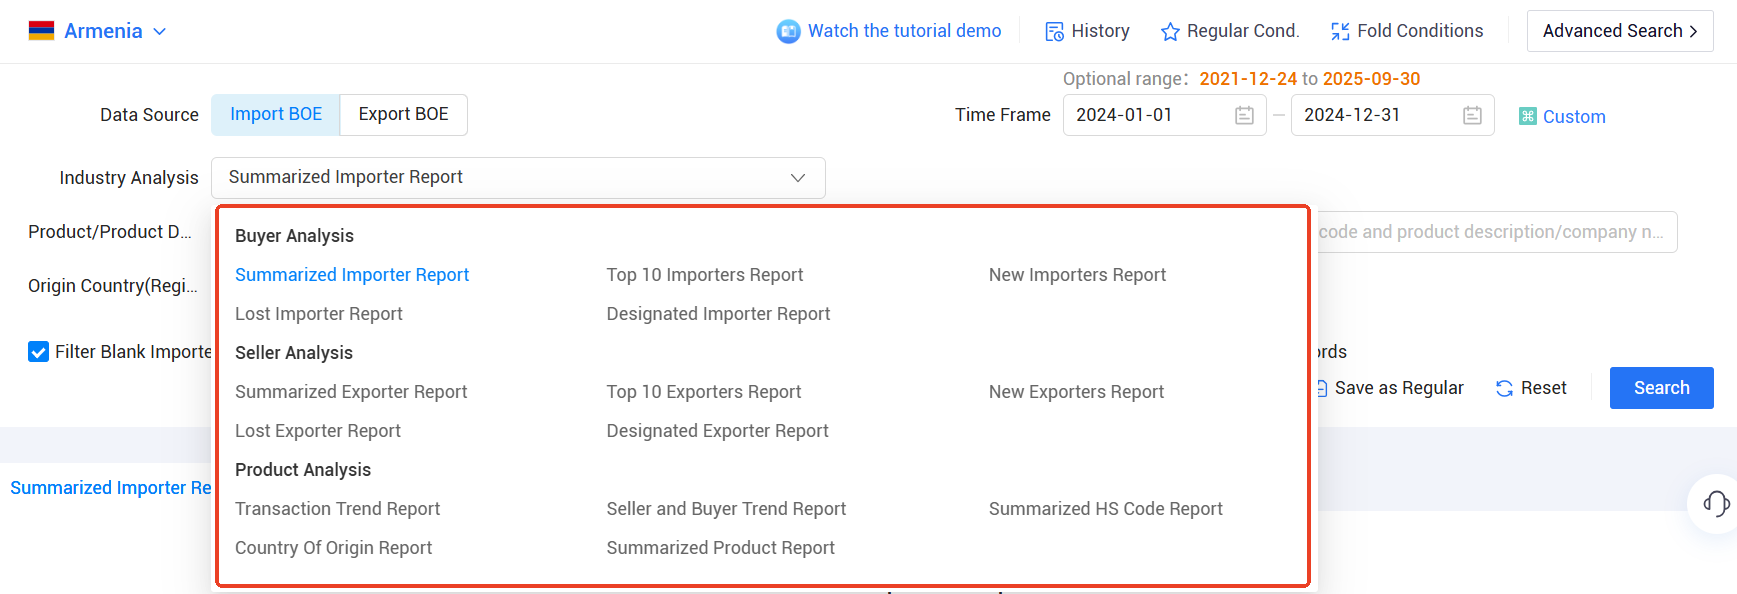Click the Reset refresh icon
Viewport: 1737px width, 594px height.
click(x=1504, y=389)
